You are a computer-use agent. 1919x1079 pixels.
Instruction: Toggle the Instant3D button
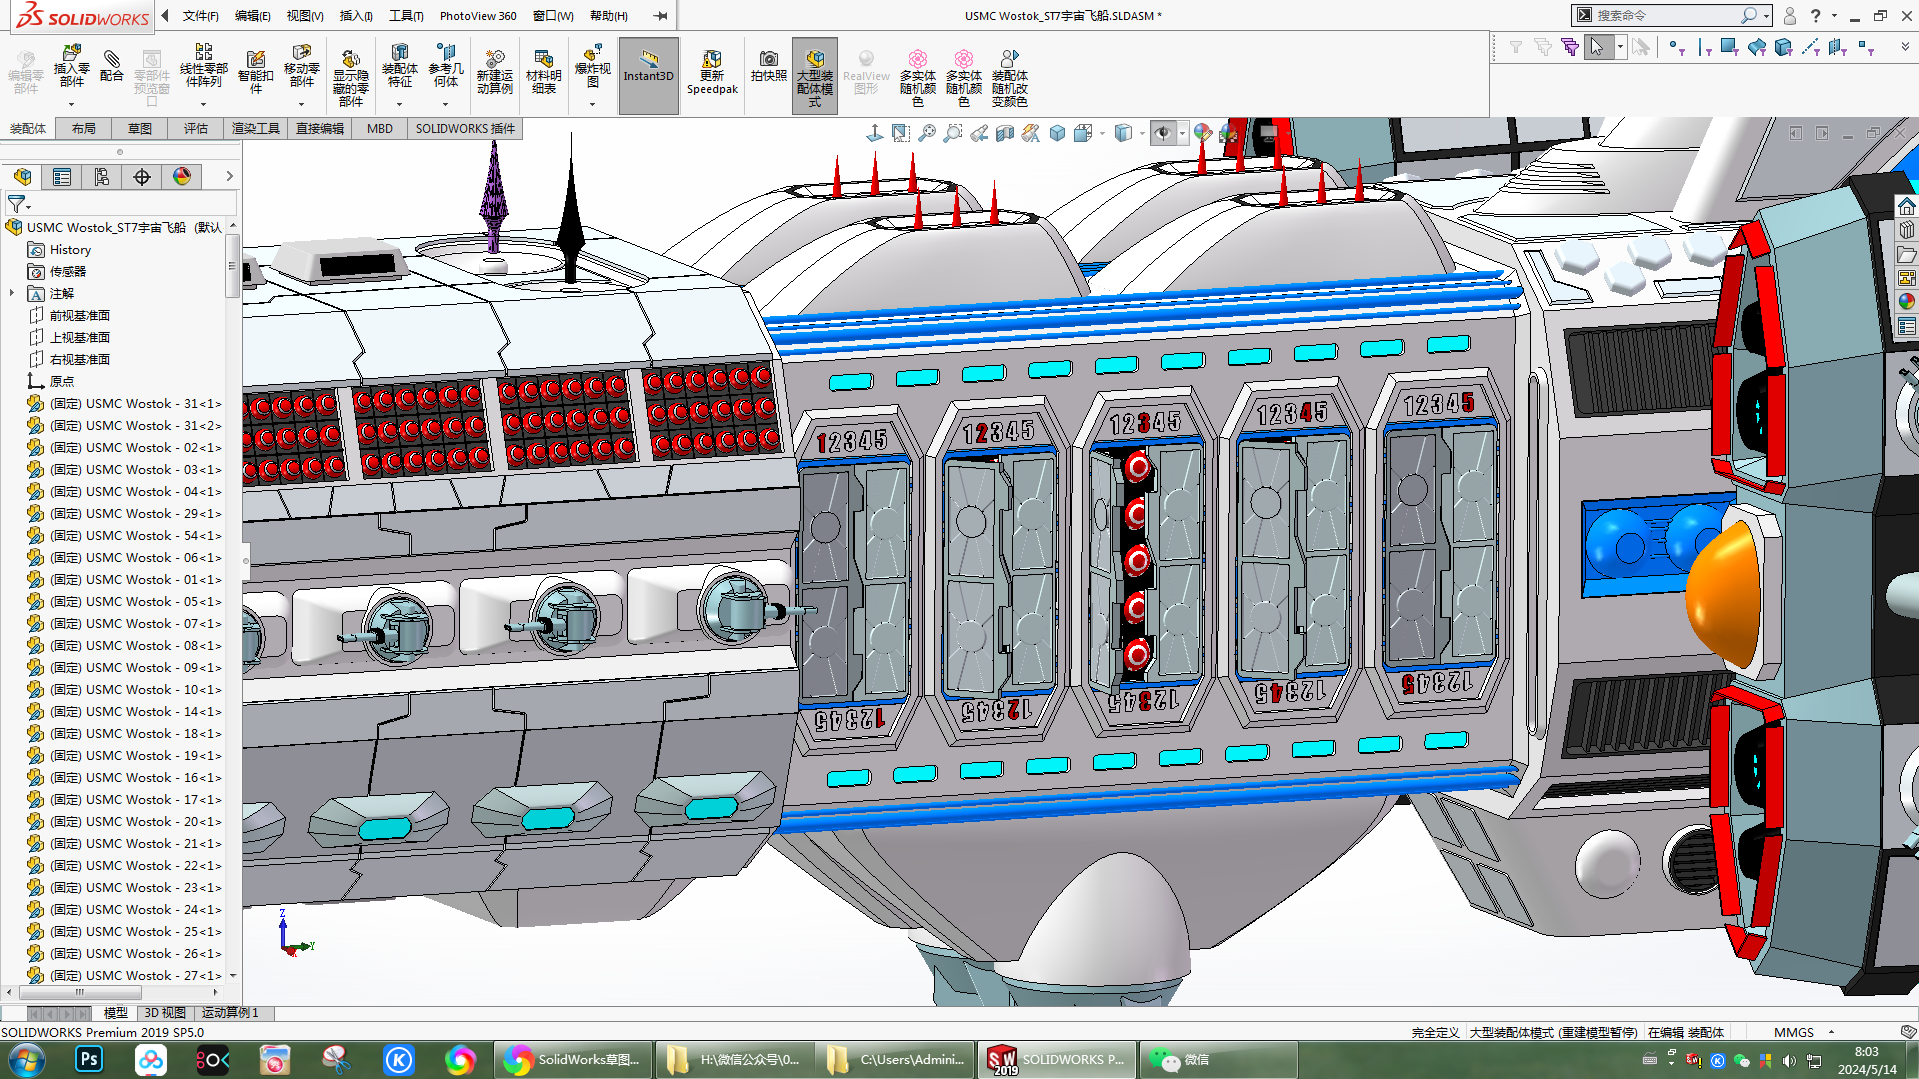pos(648,66)
